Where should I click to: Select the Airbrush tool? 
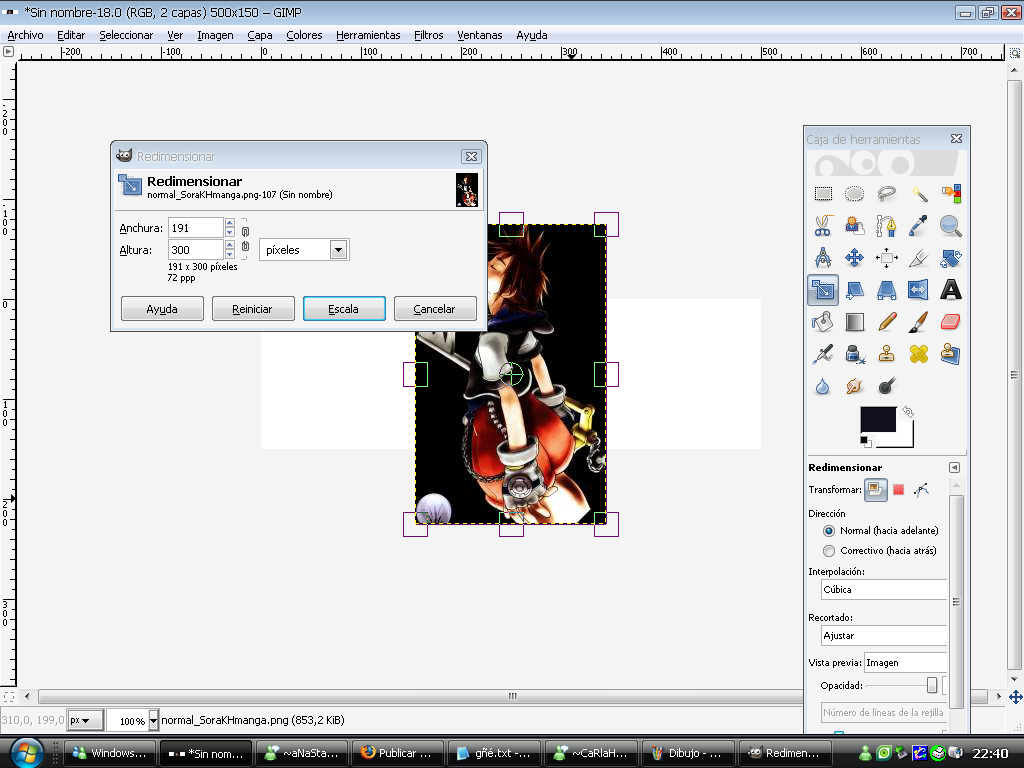pos(823,354)
